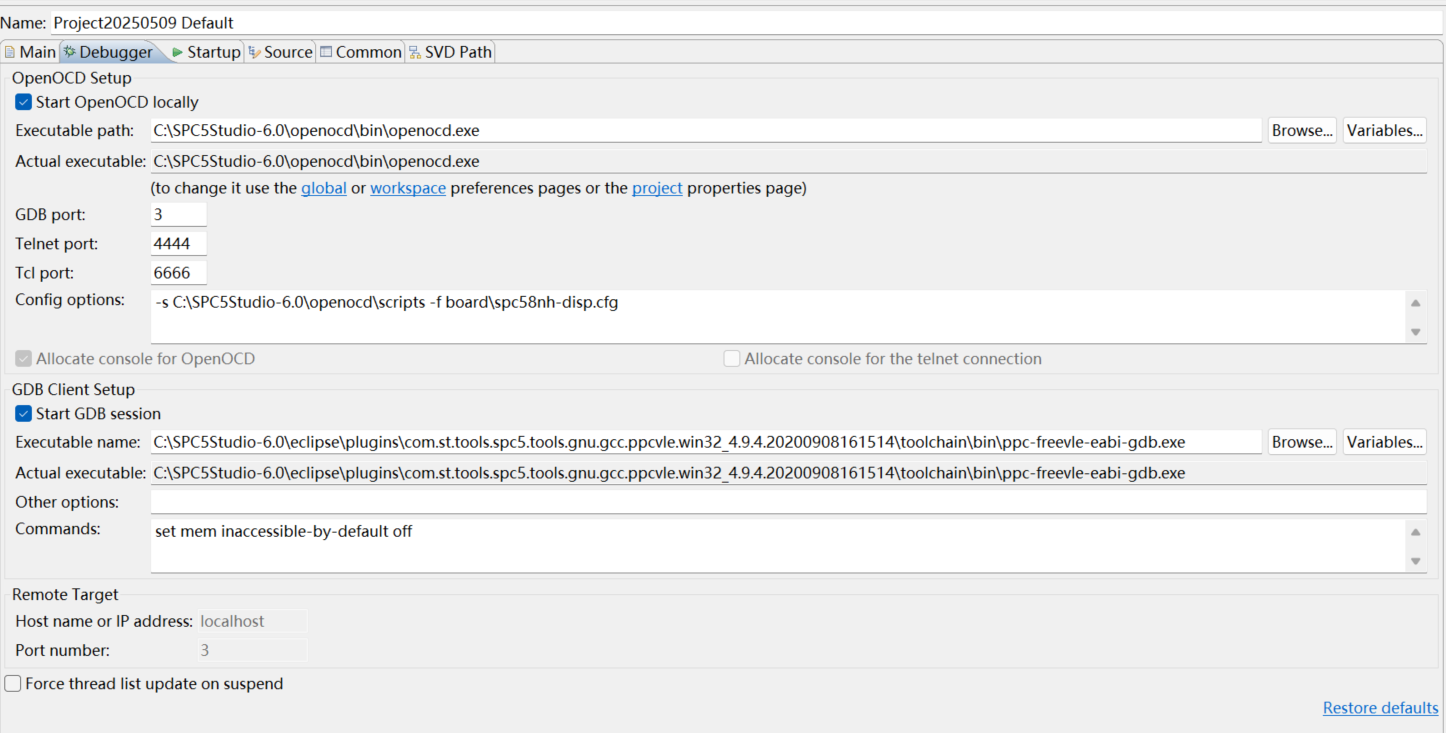Screen dimensions: 1446x733
Task: Click the GDB port field
Action: pos(178,213)
